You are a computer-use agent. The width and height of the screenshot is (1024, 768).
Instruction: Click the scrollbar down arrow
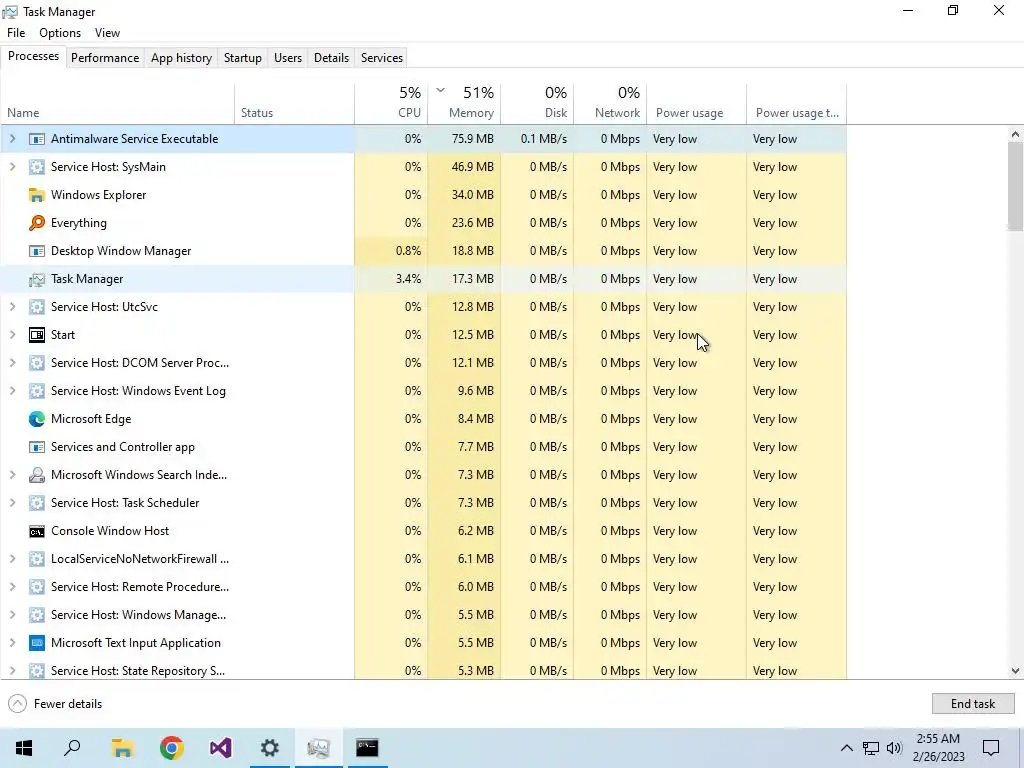tap(1015, 671)
